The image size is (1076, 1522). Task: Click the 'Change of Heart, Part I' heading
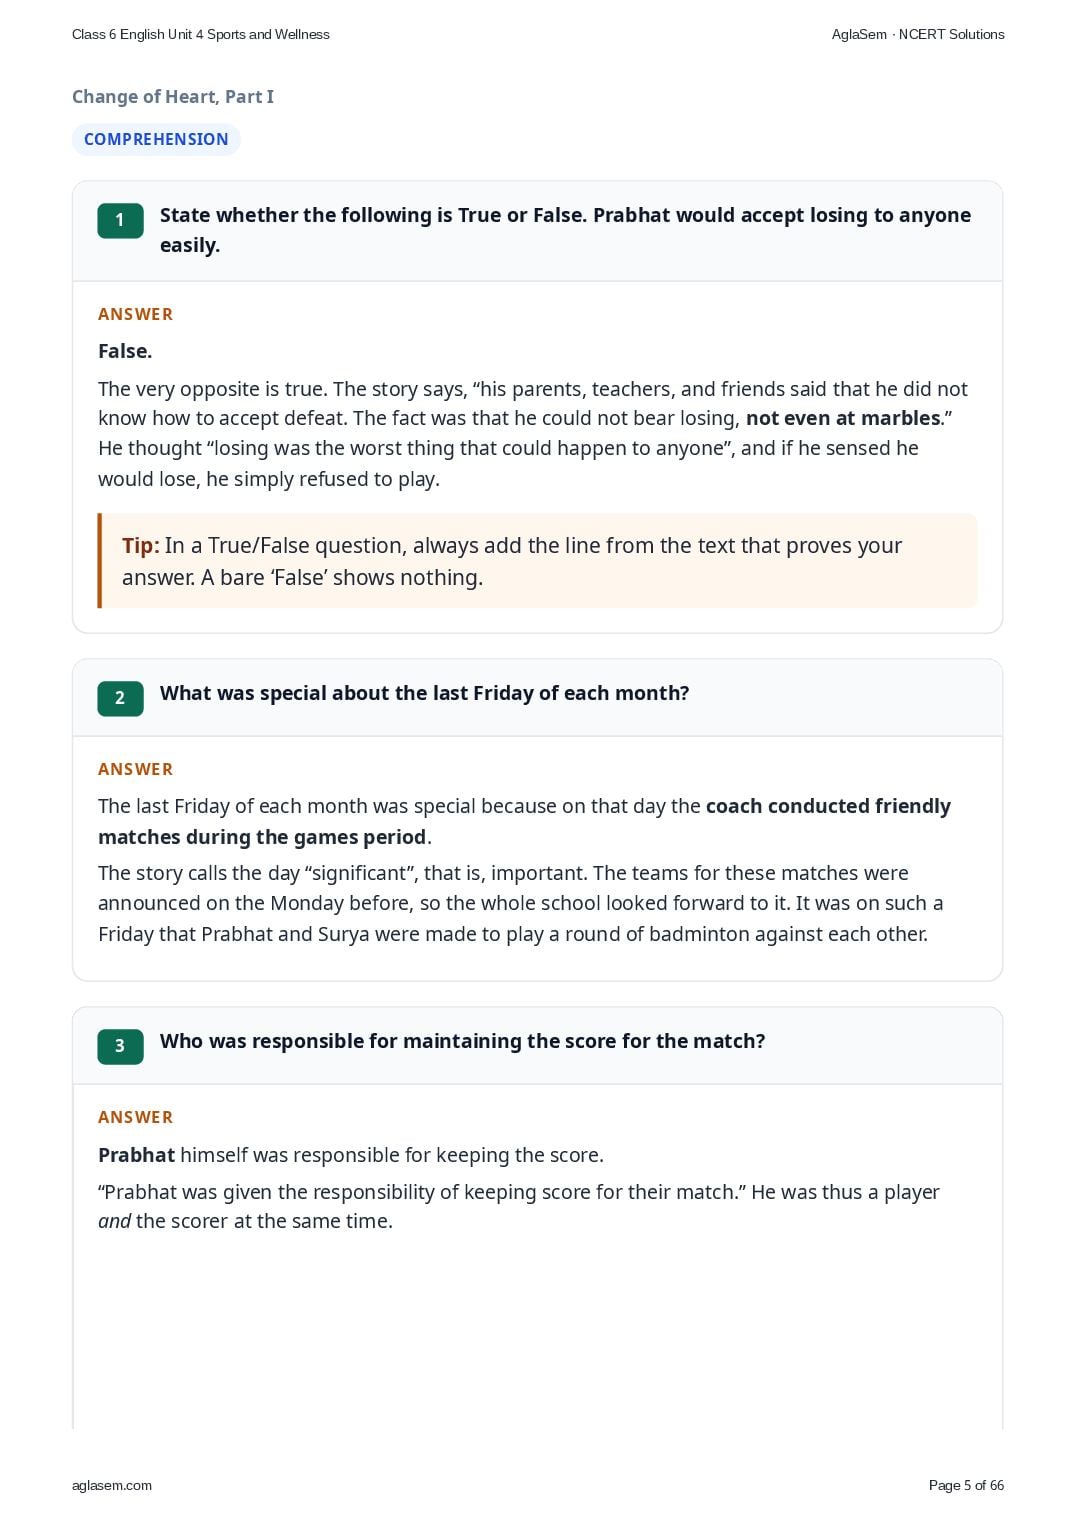click(173, 96)
